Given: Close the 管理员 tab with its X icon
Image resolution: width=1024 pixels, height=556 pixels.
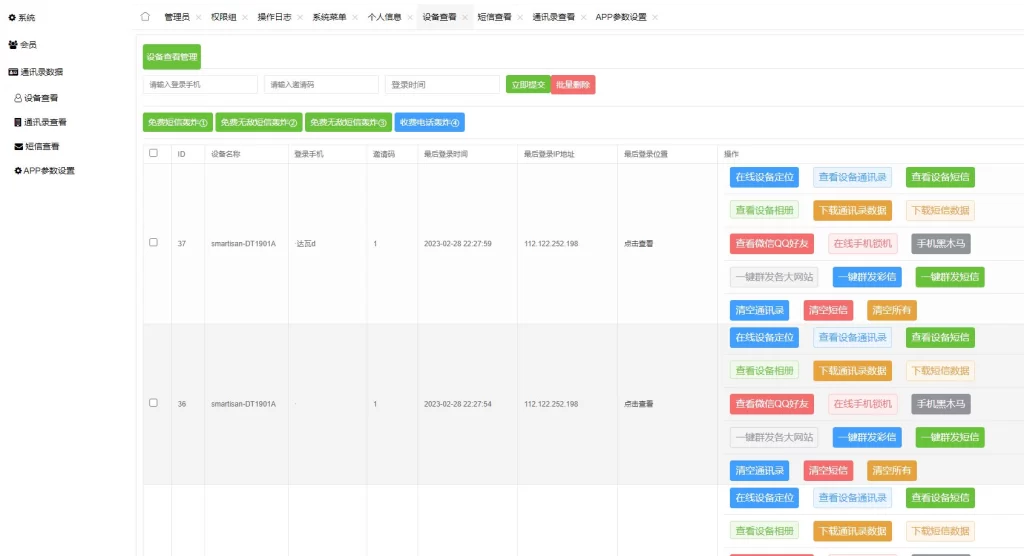Looking at the screenshot, I should click(x=198, y=18).
